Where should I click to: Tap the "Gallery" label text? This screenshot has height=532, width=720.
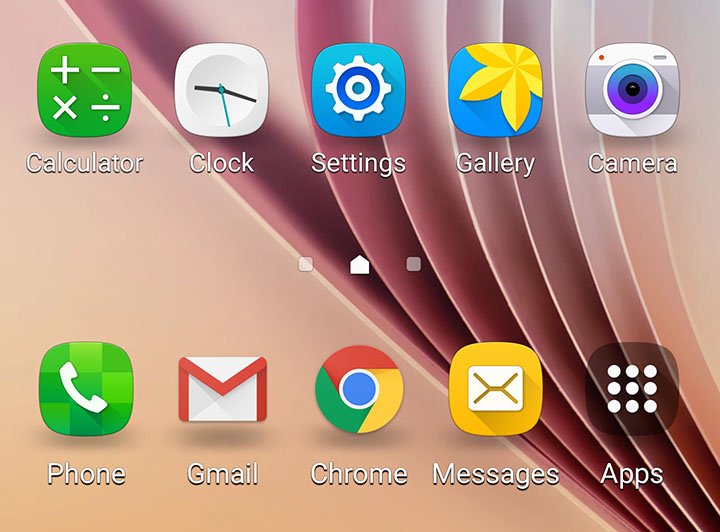pos(495,164)
